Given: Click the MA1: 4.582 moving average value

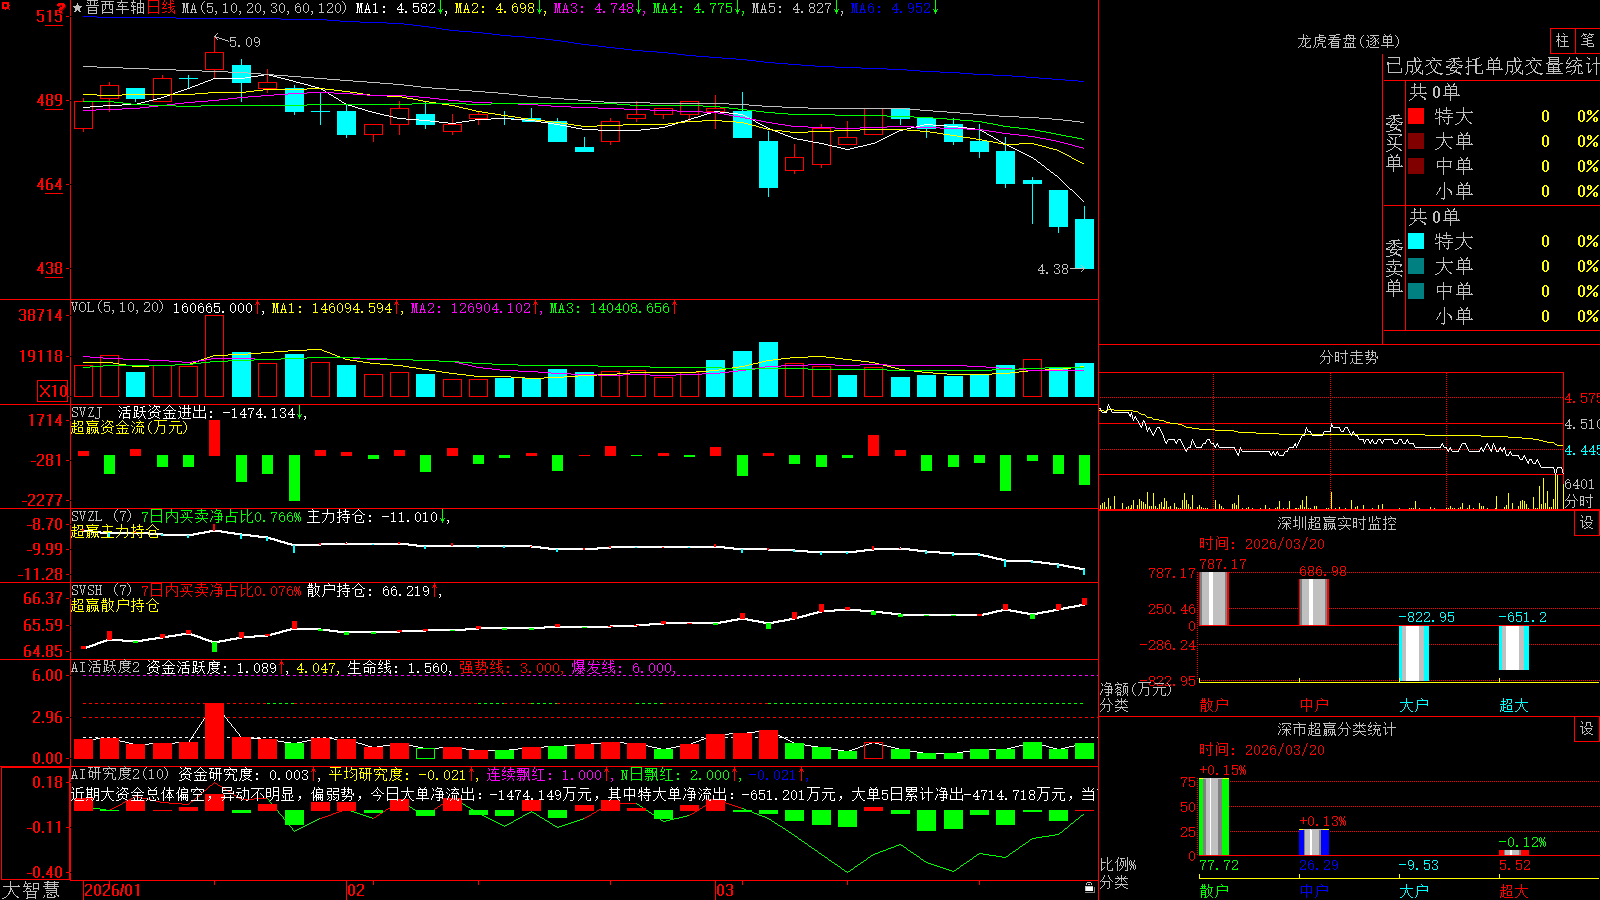Looking at the screenshot, I should tap(400, 8).
